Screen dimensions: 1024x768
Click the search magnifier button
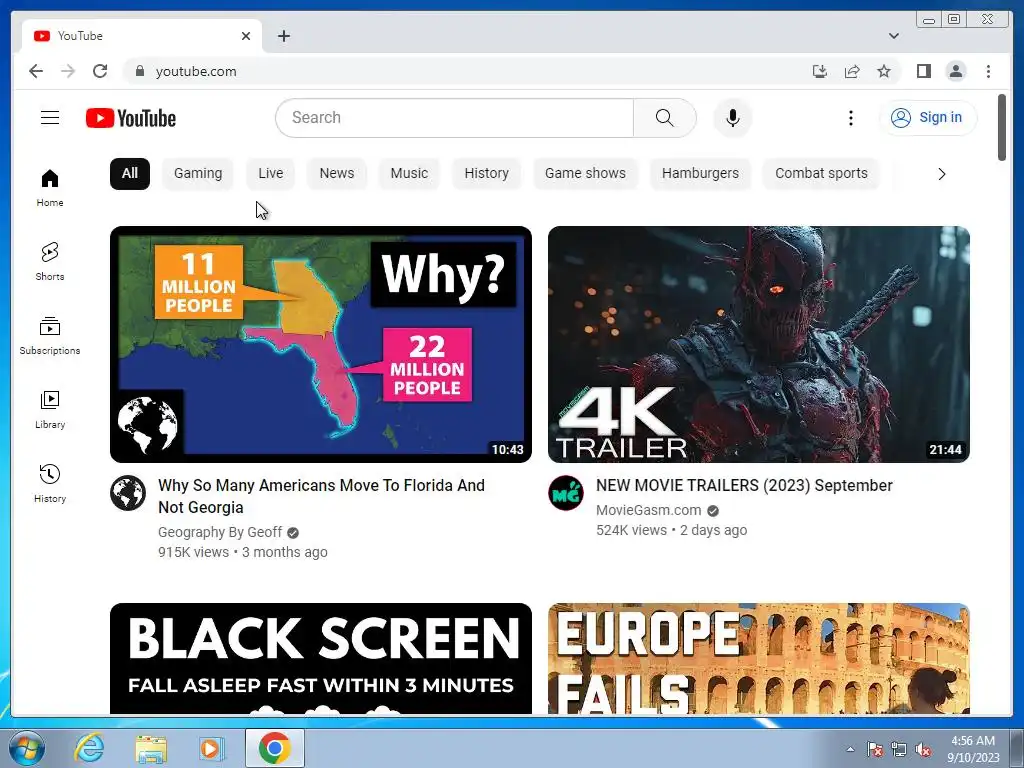[664, 118]
